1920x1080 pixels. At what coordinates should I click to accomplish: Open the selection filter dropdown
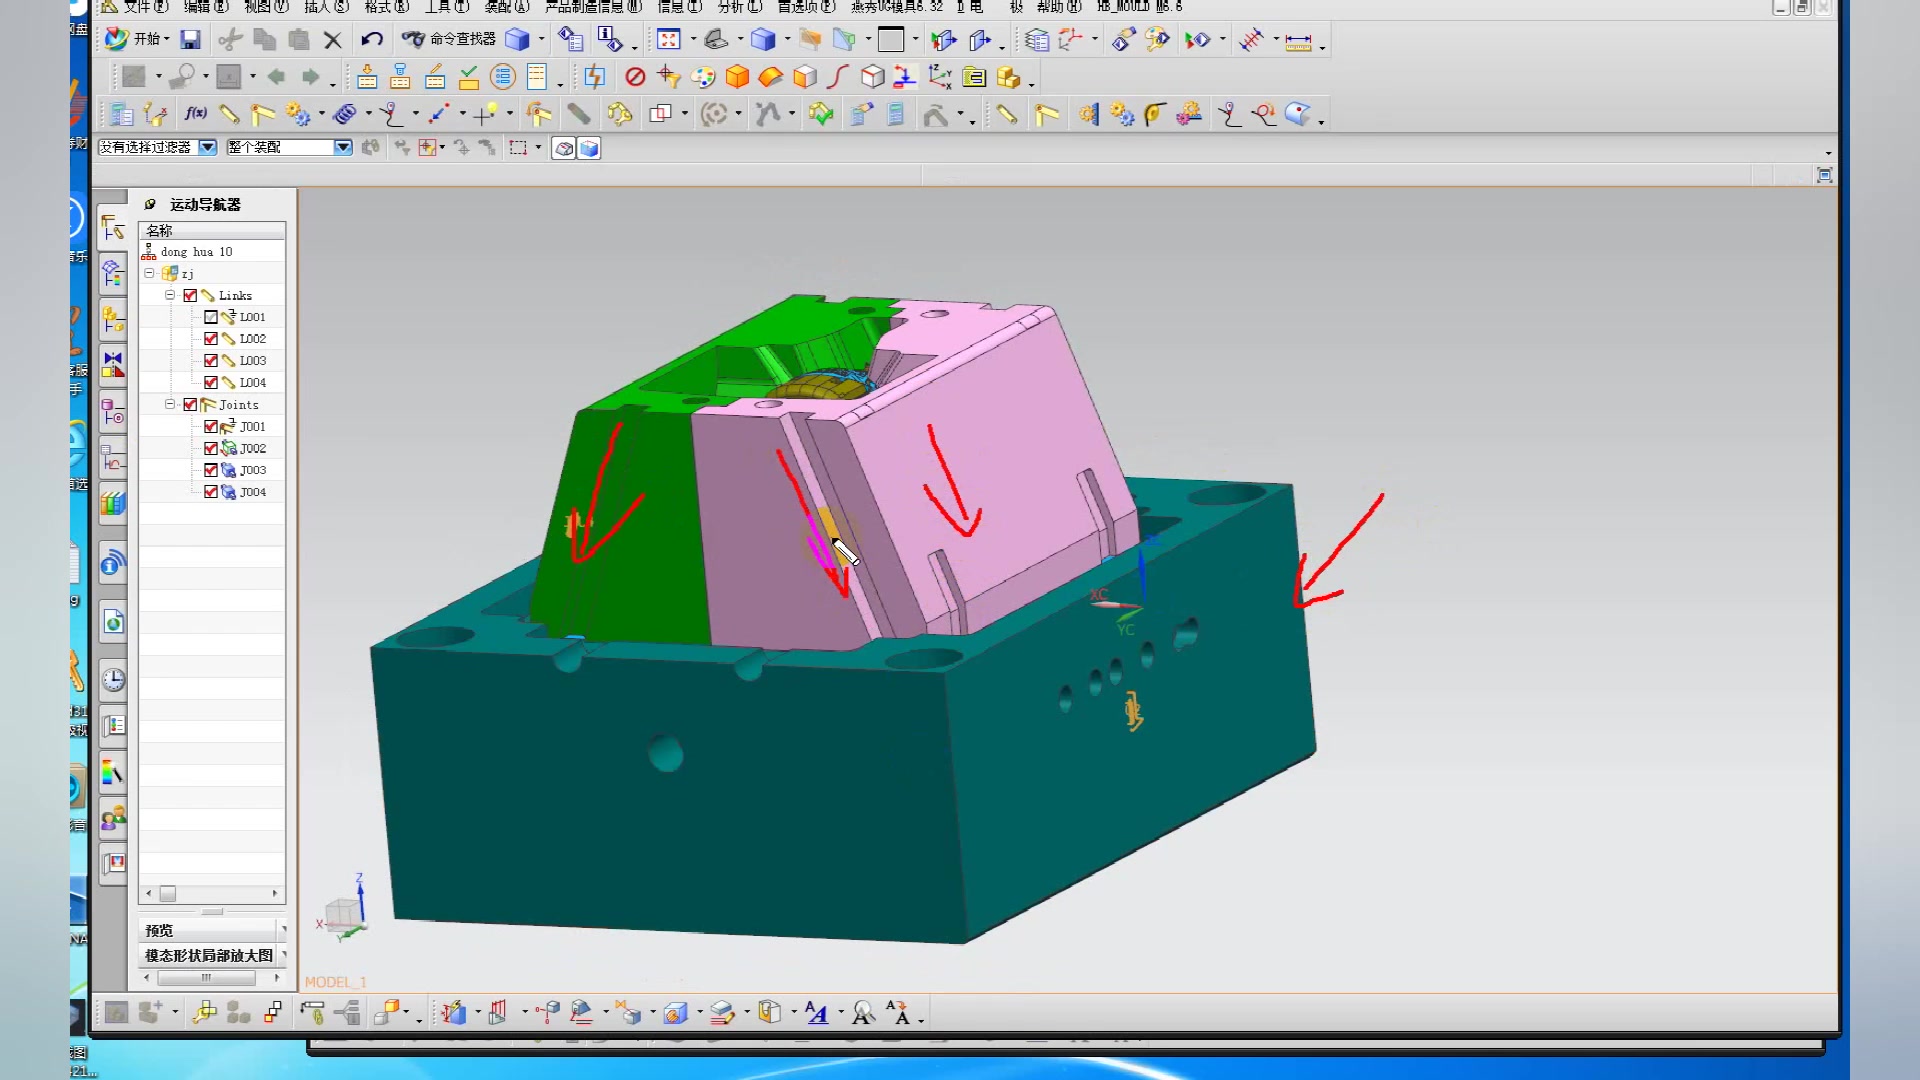click(208, 147)
